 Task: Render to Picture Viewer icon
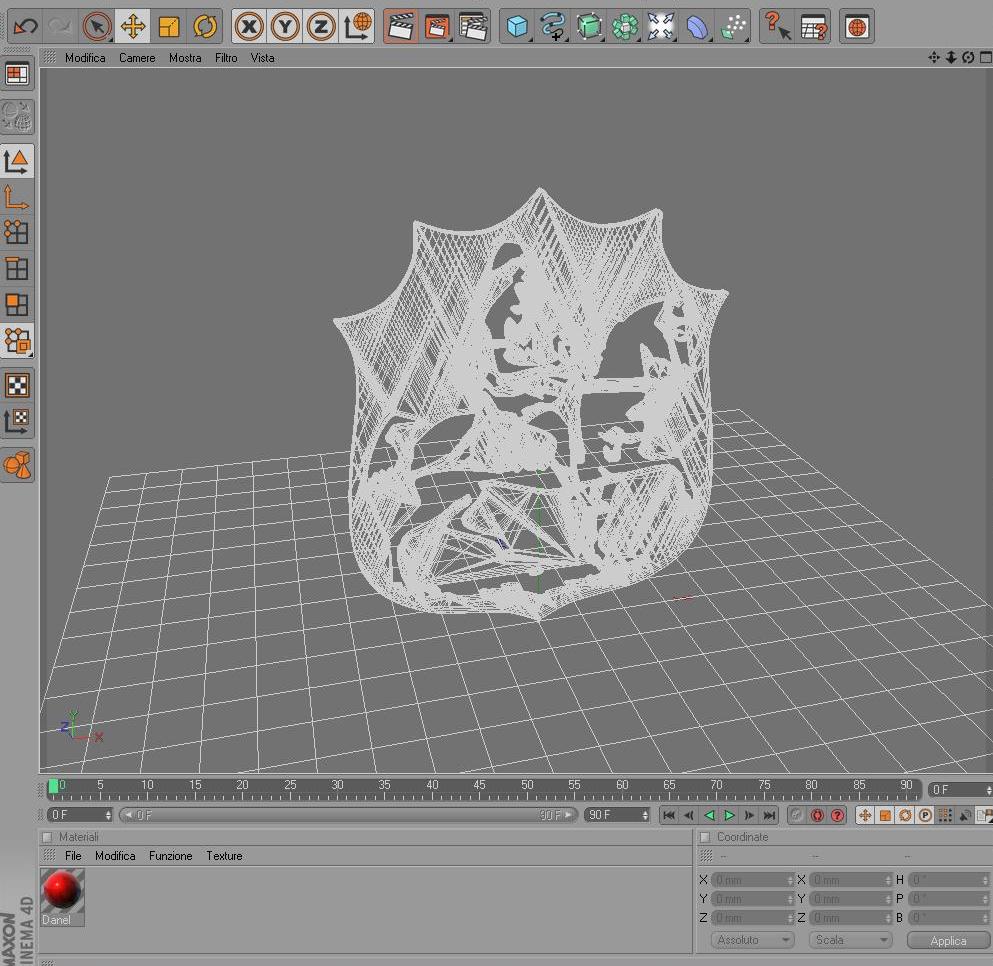point(436,27)
